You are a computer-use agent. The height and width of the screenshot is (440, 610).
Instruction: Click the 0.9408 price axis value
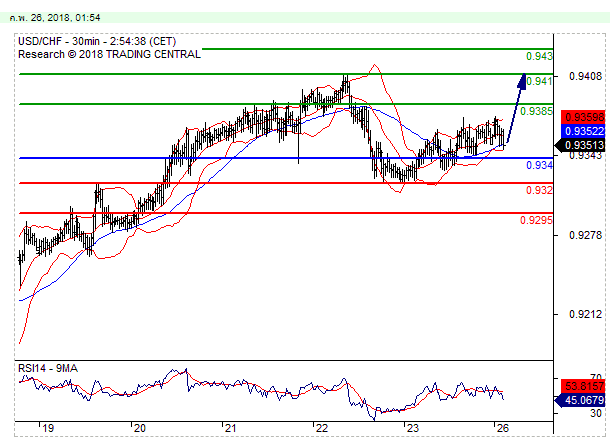pyautogui.click(x=585, y=76)
